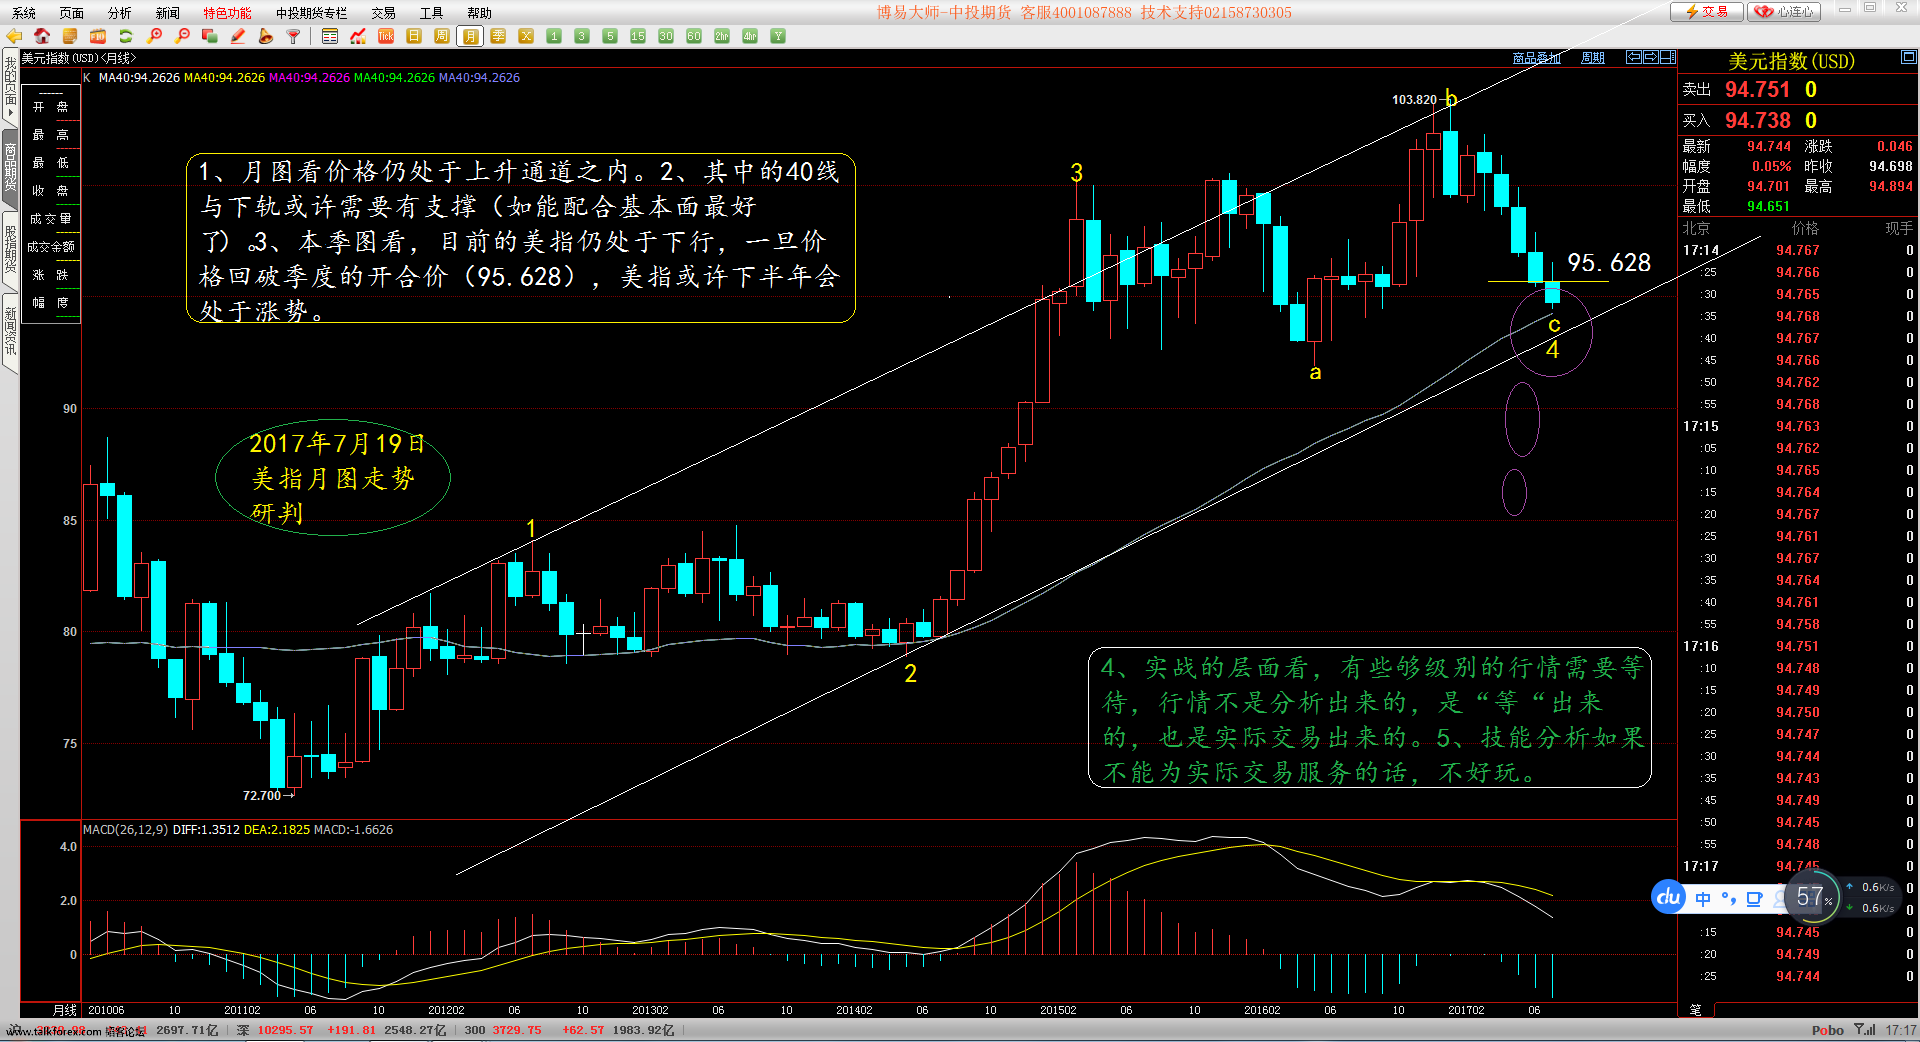Image resolution: width=1920 pixels, height=1042 pixels.
Task: Open the 分析 menu
Action: [120, 13]
